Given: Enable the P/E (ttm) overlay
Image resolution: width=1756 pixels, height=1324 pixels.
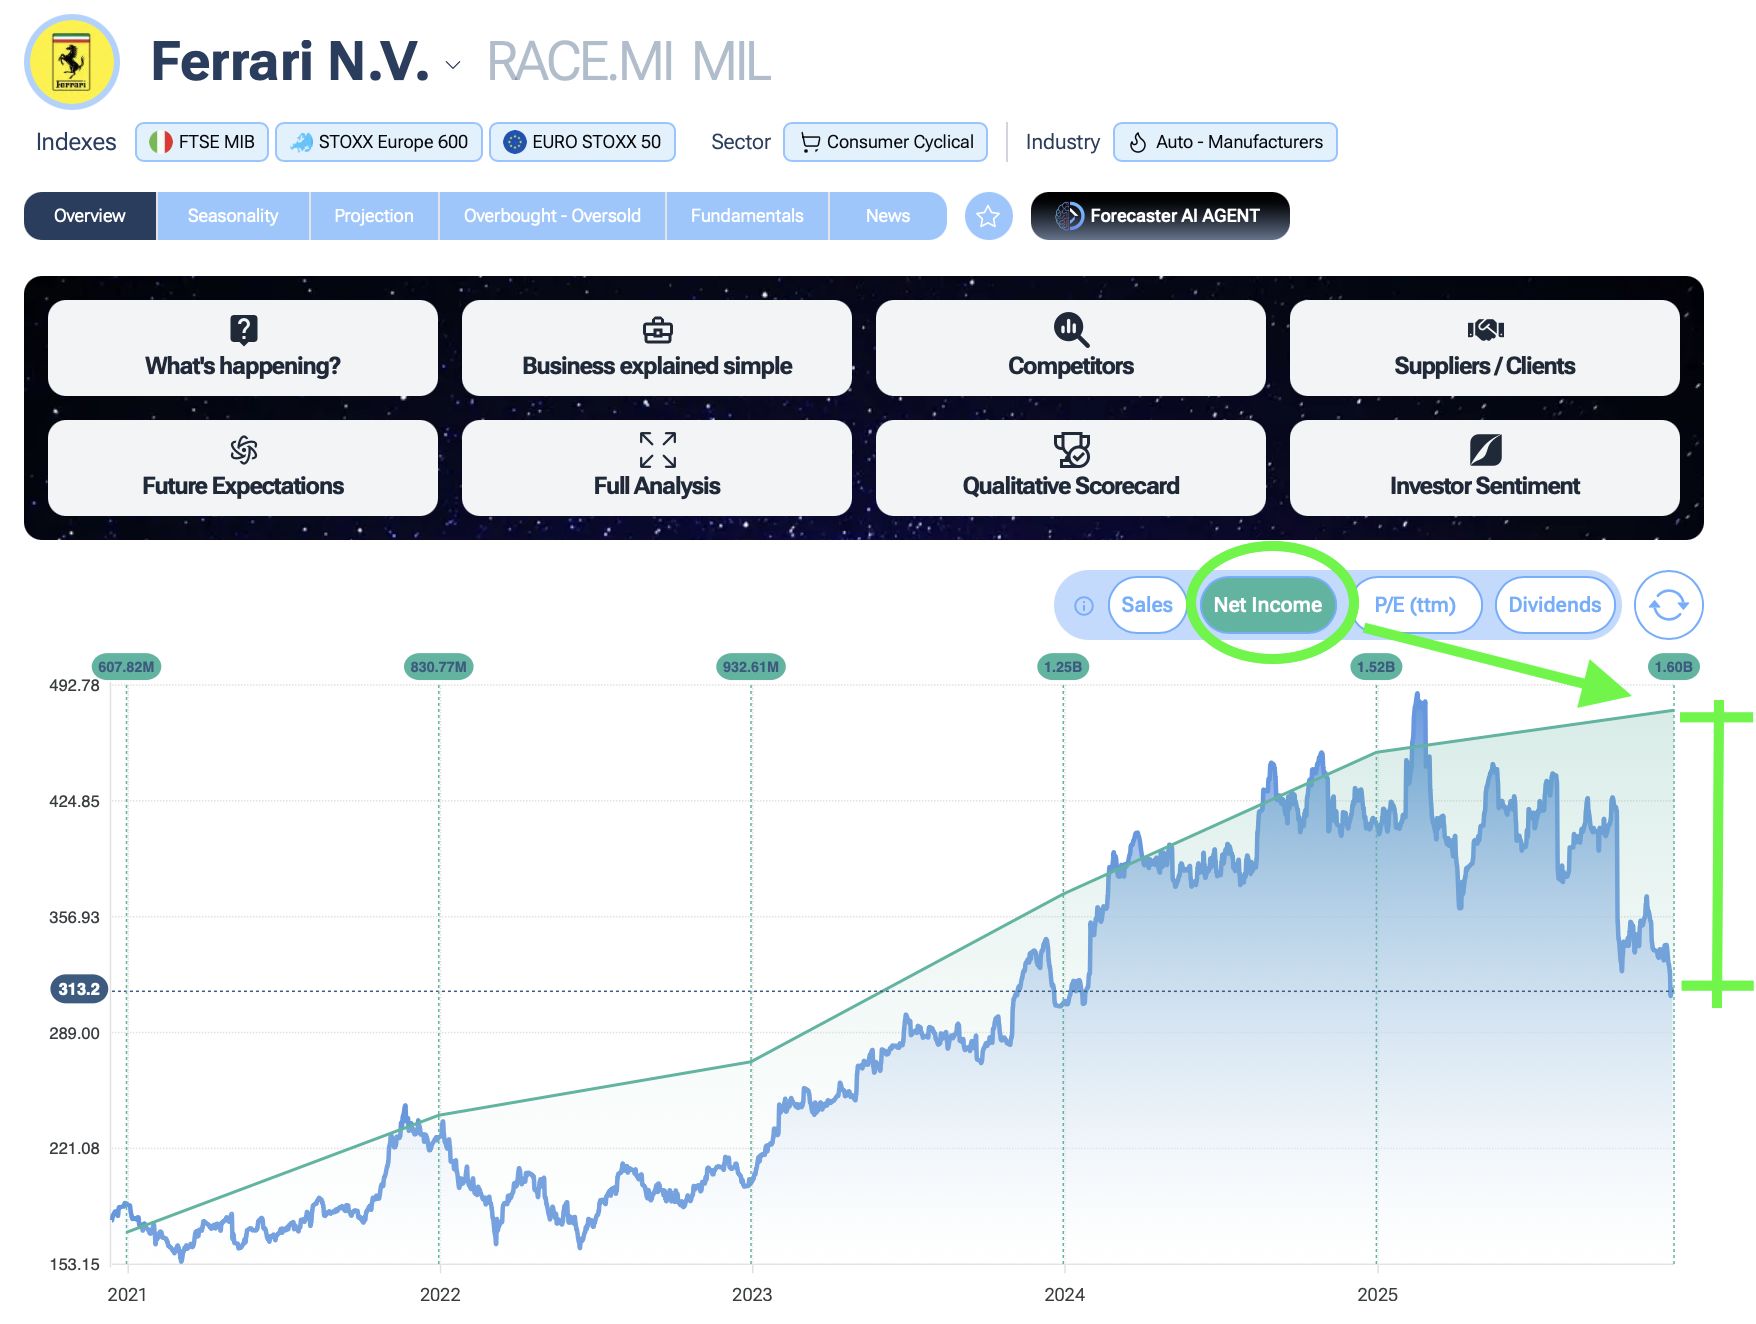Looking at the screenshot, I should [x=1414, y=605].
